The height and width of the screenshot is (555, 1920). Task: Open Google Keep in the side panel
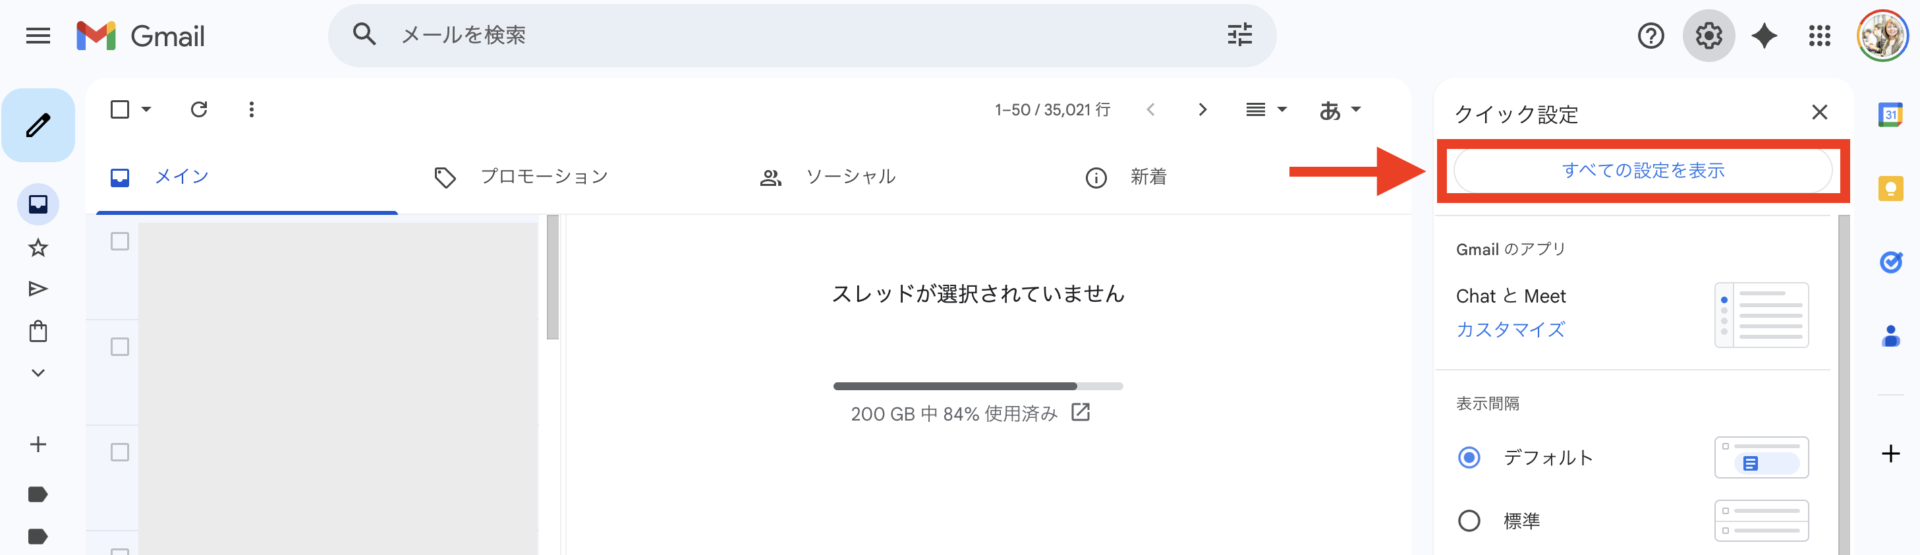(1890, 188)
